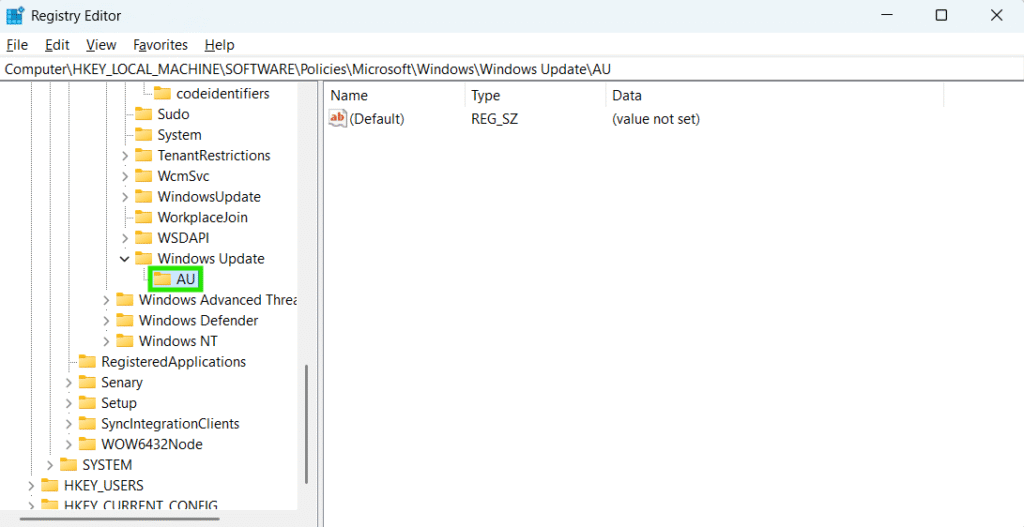This screenshot has width=1024, height=527.
Task: Expand the Windows NT key
Action: coord(106,341)
